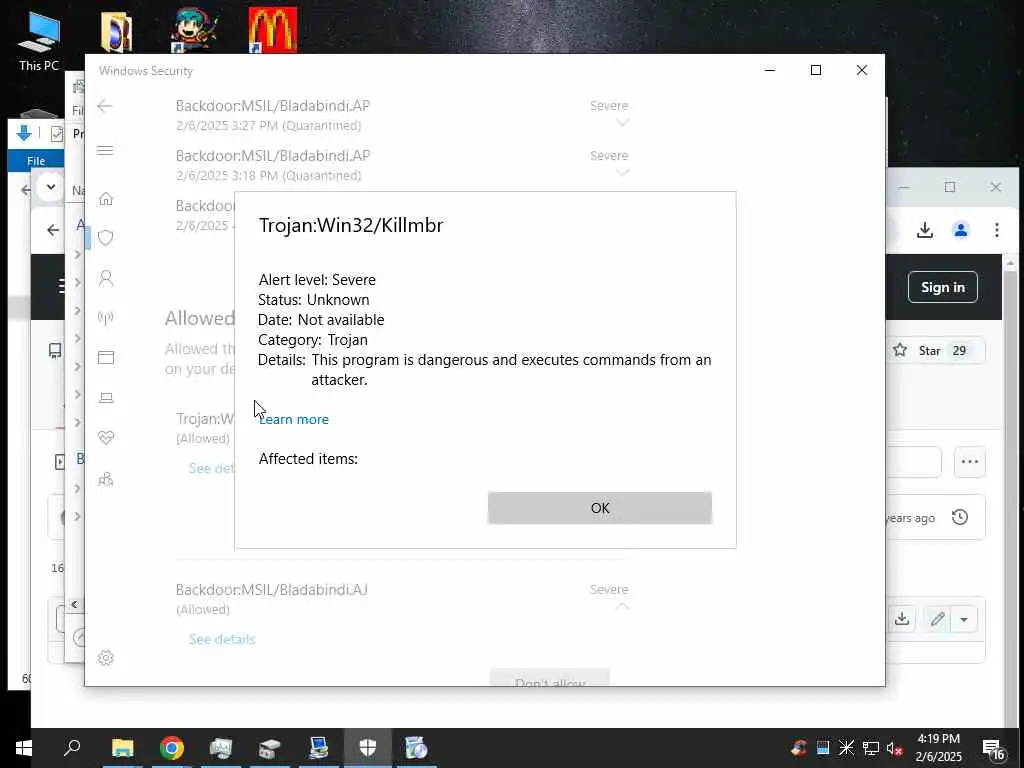Open File Explorer from the taskbar
Screen dimensions: 1024x768
(122, 748)
